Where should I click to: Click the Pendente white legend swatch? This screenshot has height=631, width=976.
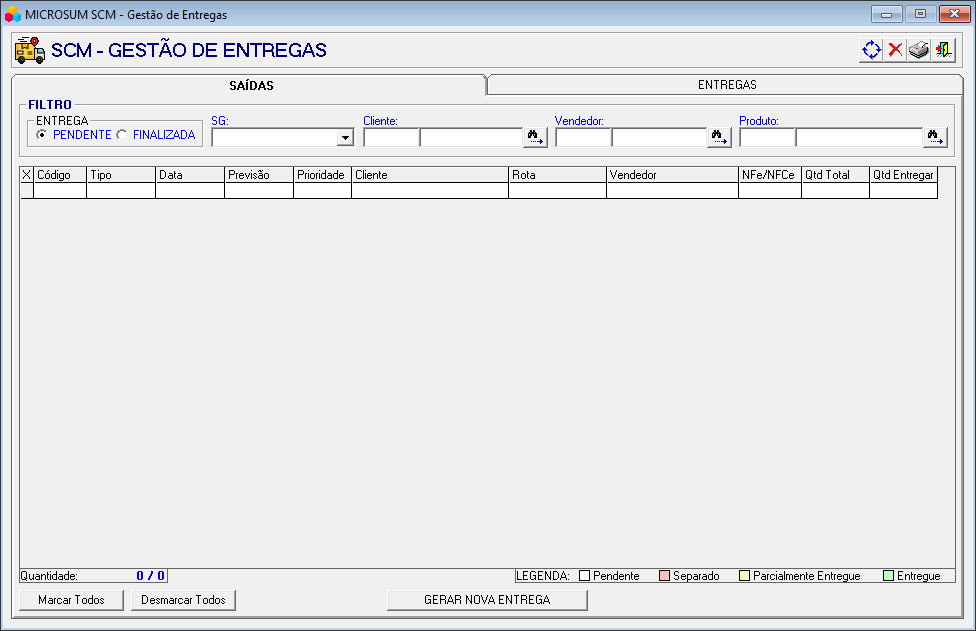584,576
